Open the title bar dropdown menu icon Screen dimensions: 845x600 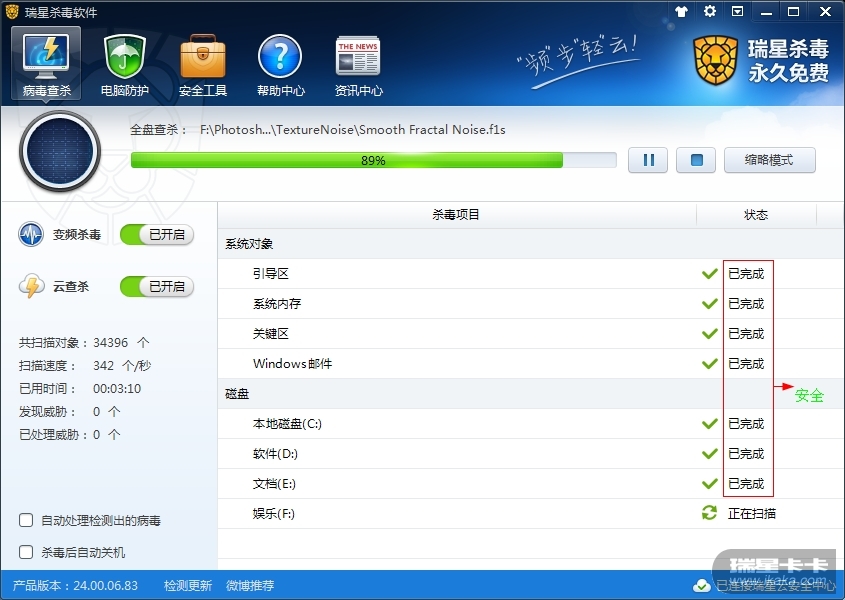click(x=737, y=11)
